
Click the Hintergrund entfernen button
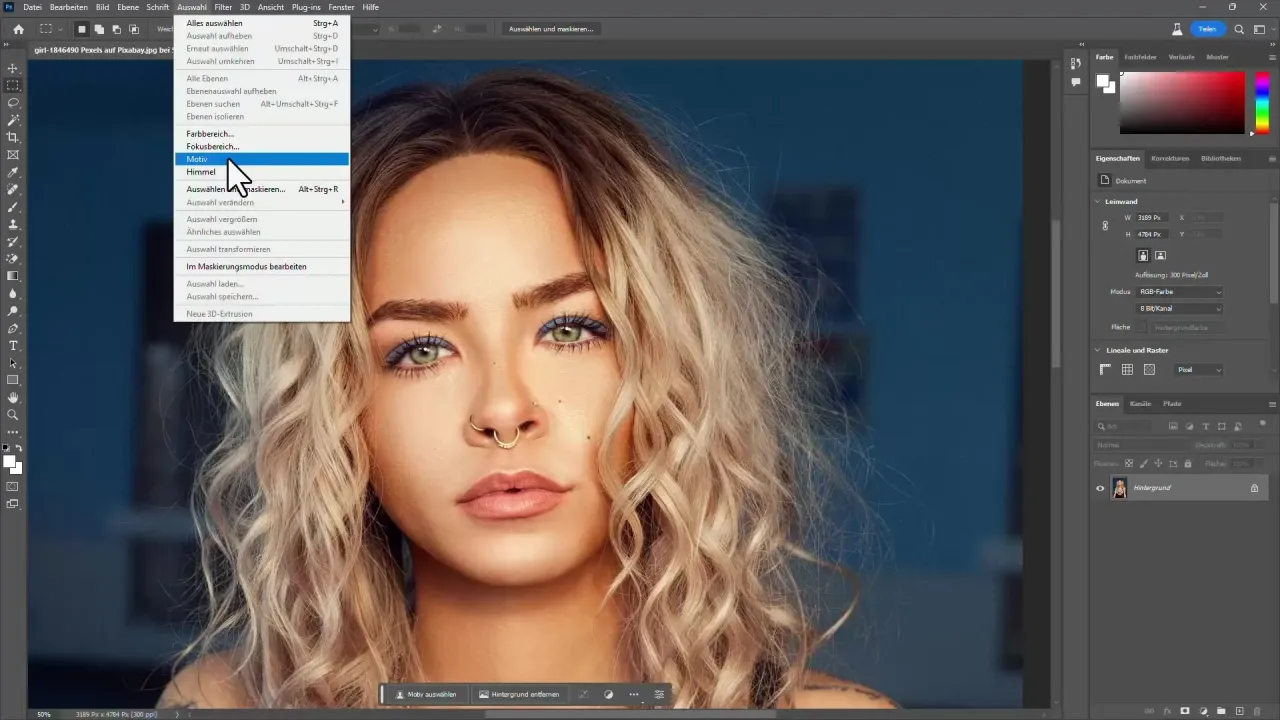coord(519,694)
